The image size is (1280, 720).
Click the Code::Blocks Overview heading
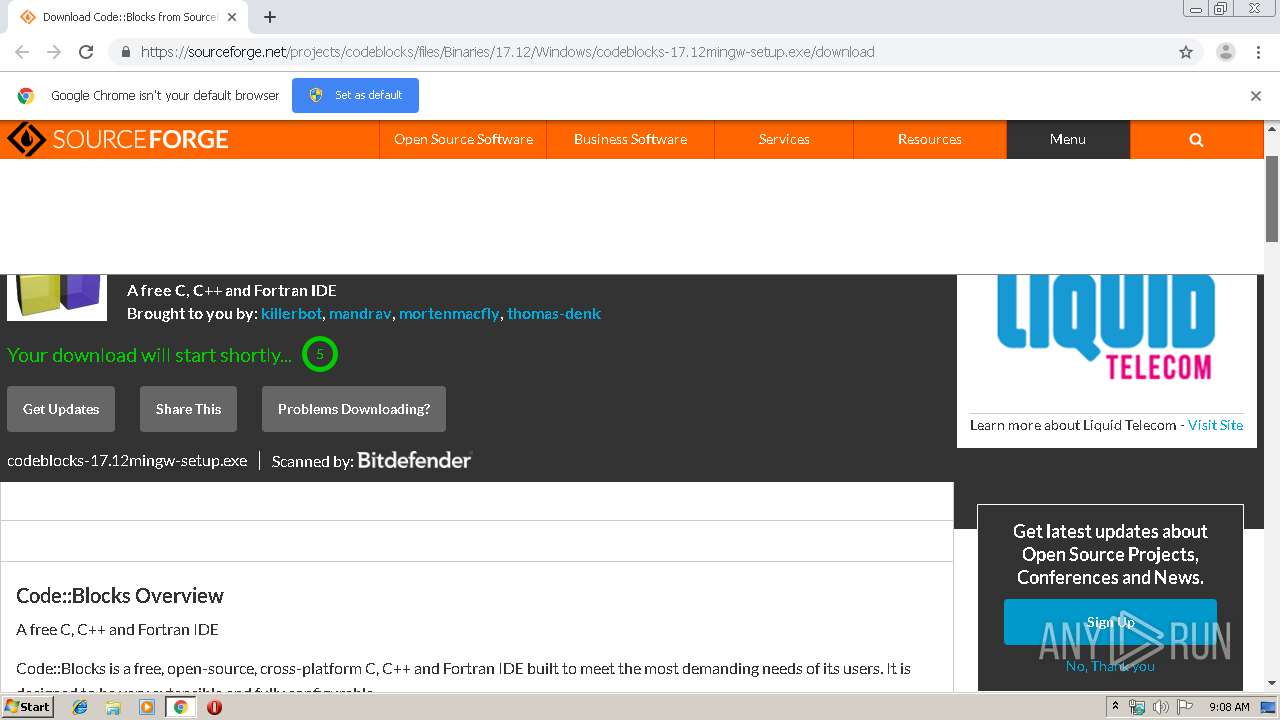pos(120,595)
